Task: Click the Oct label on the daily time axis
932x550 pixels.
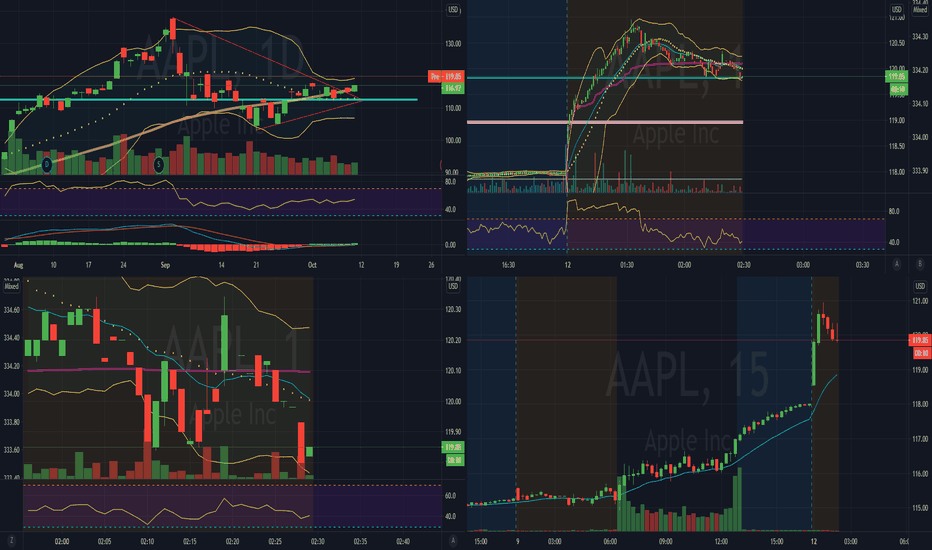Action: tap(312, 265)
